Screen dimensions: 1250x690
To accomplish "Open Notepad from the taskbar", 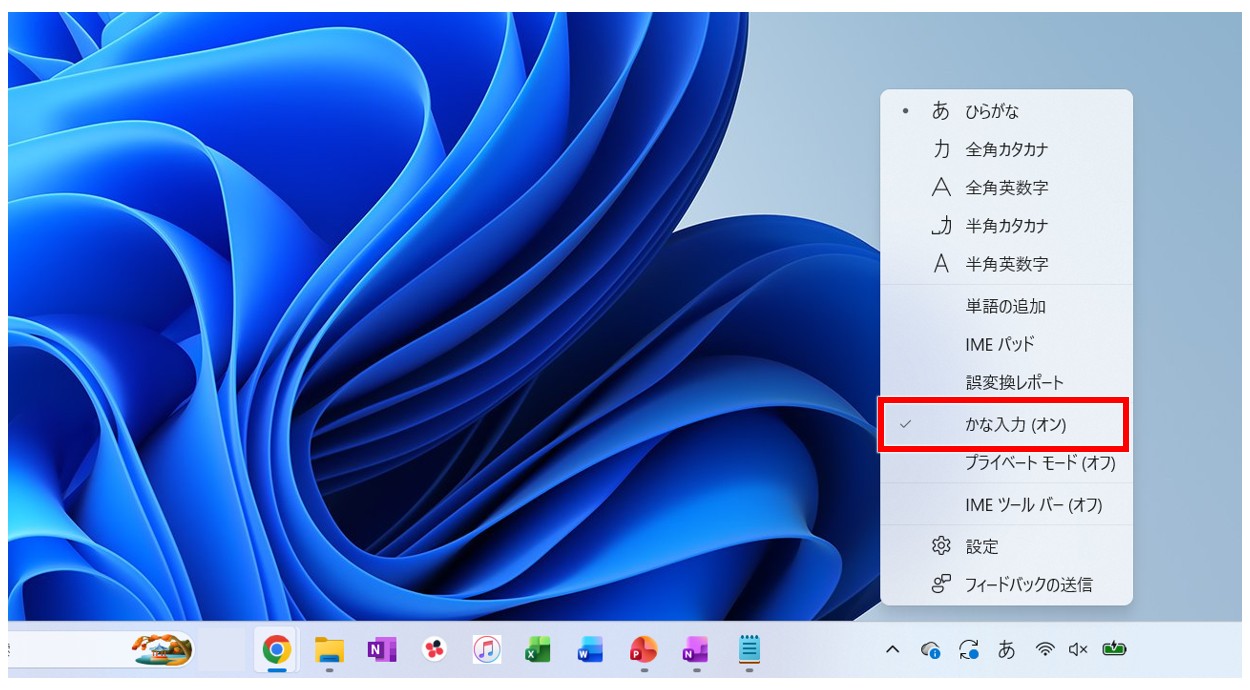I will [749, 650].
